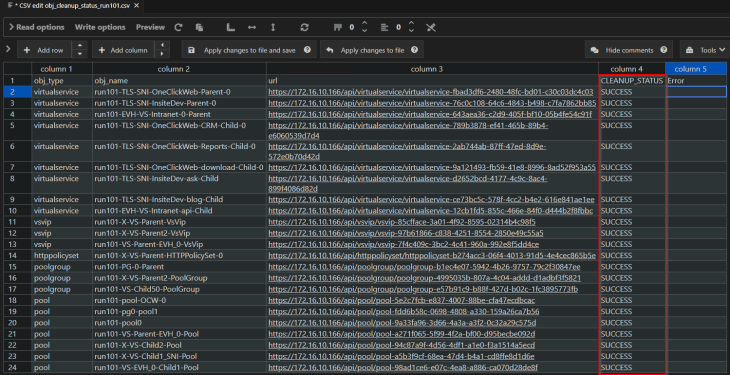Select cell run101-X-VS-Parent-HTTPPolicySet-0
Image resolution: width=730 pixels, height=375 pixels.
(179, 255)
